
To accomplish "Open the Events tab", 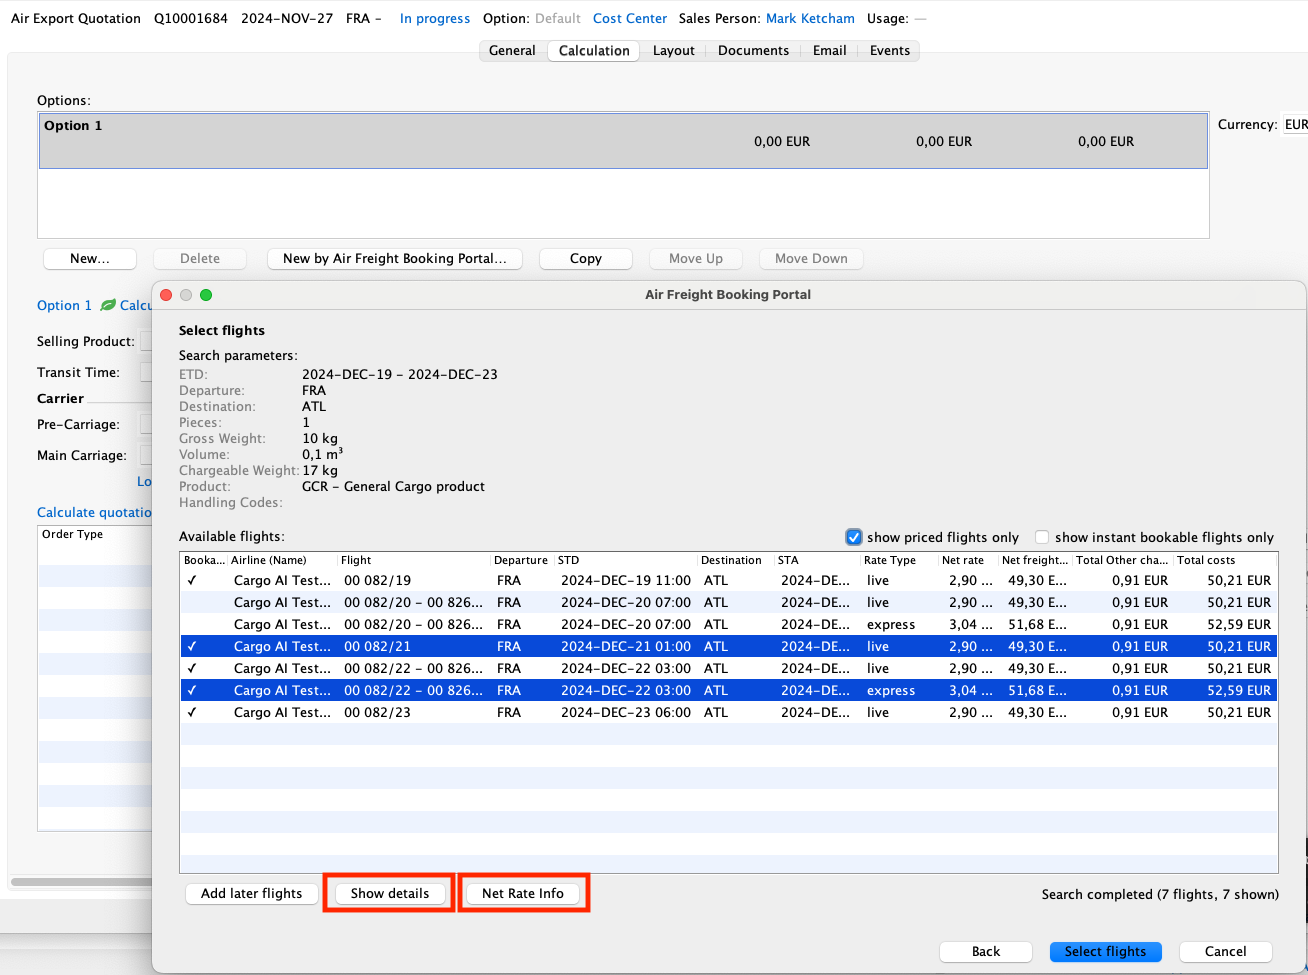I will pos(889,50).
